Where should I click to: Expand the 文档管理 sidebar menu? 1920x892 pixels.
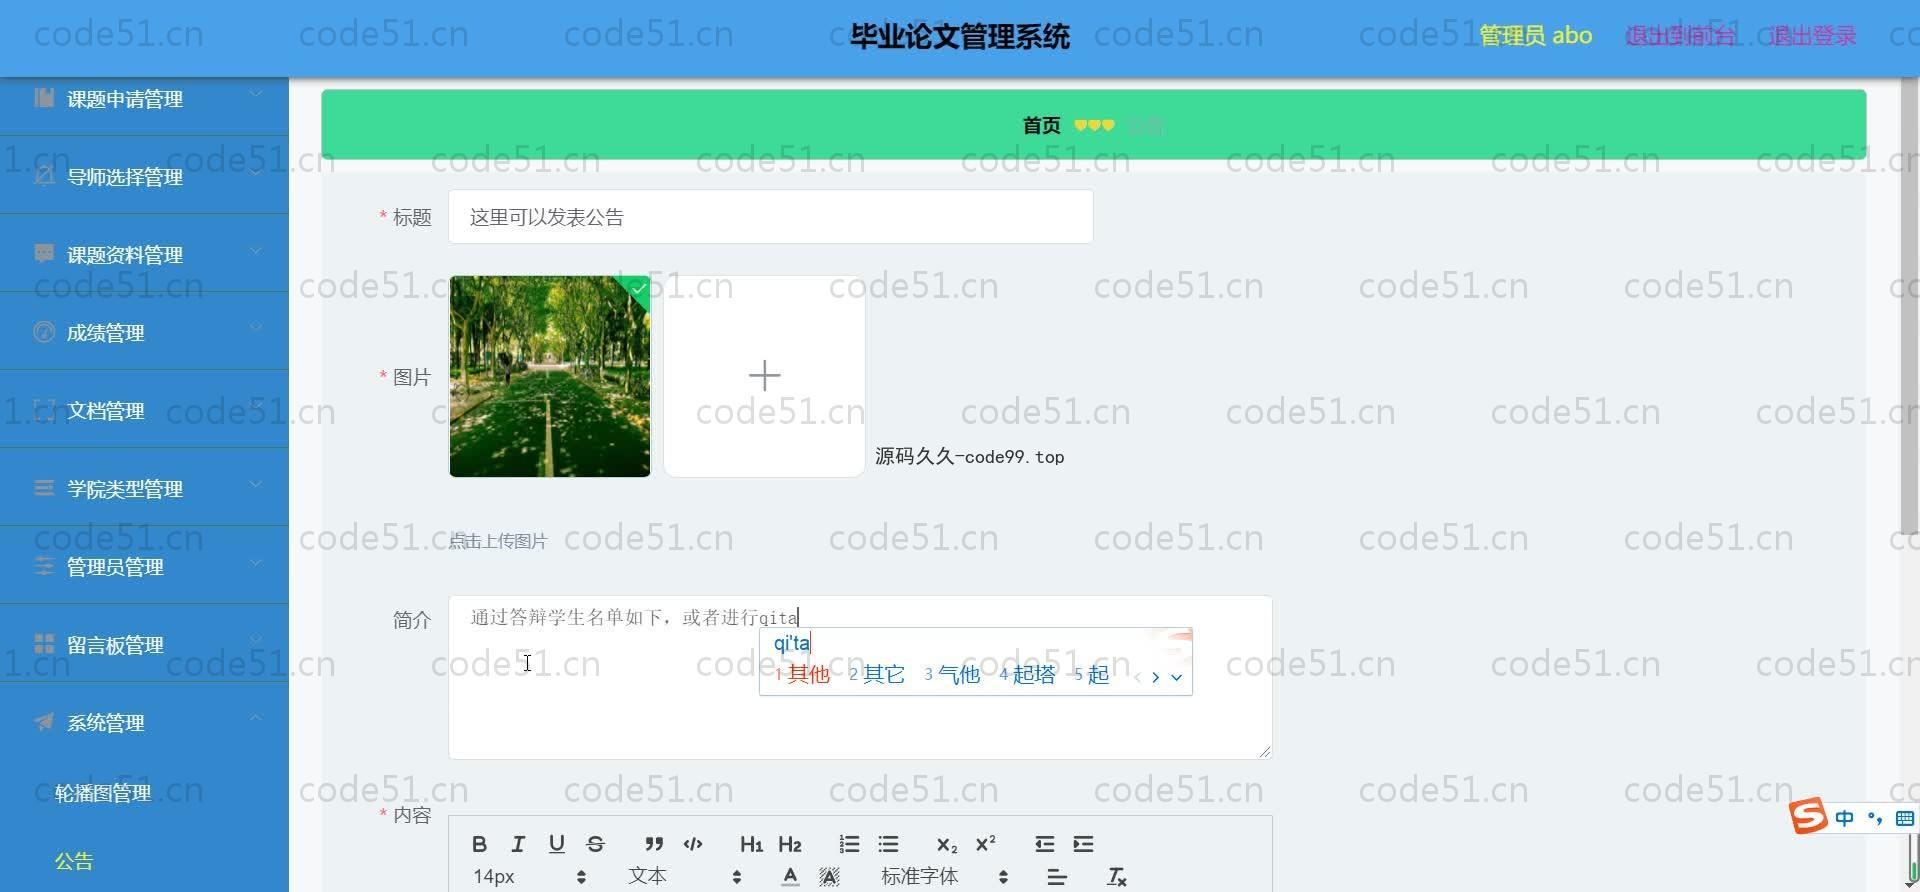pyautogui.click(x=144, y=410)
